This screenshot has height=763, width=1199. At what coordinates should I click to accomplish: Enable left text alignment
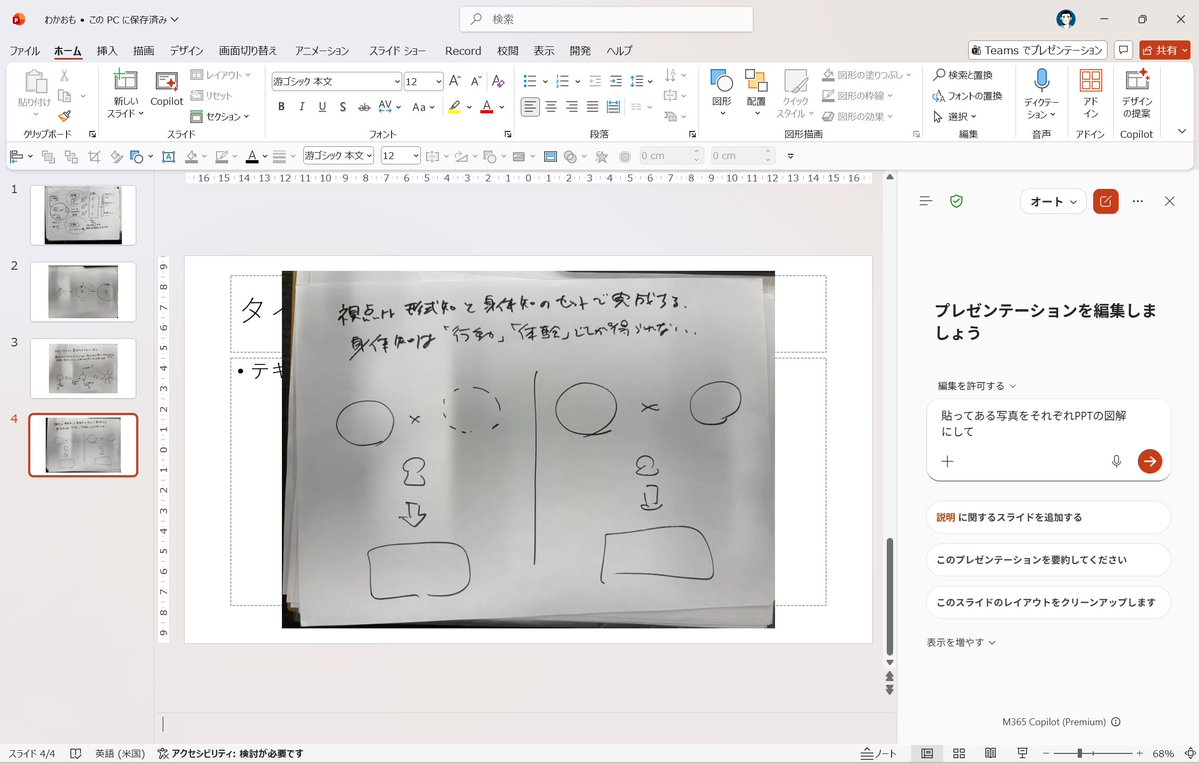coord(530,107)
